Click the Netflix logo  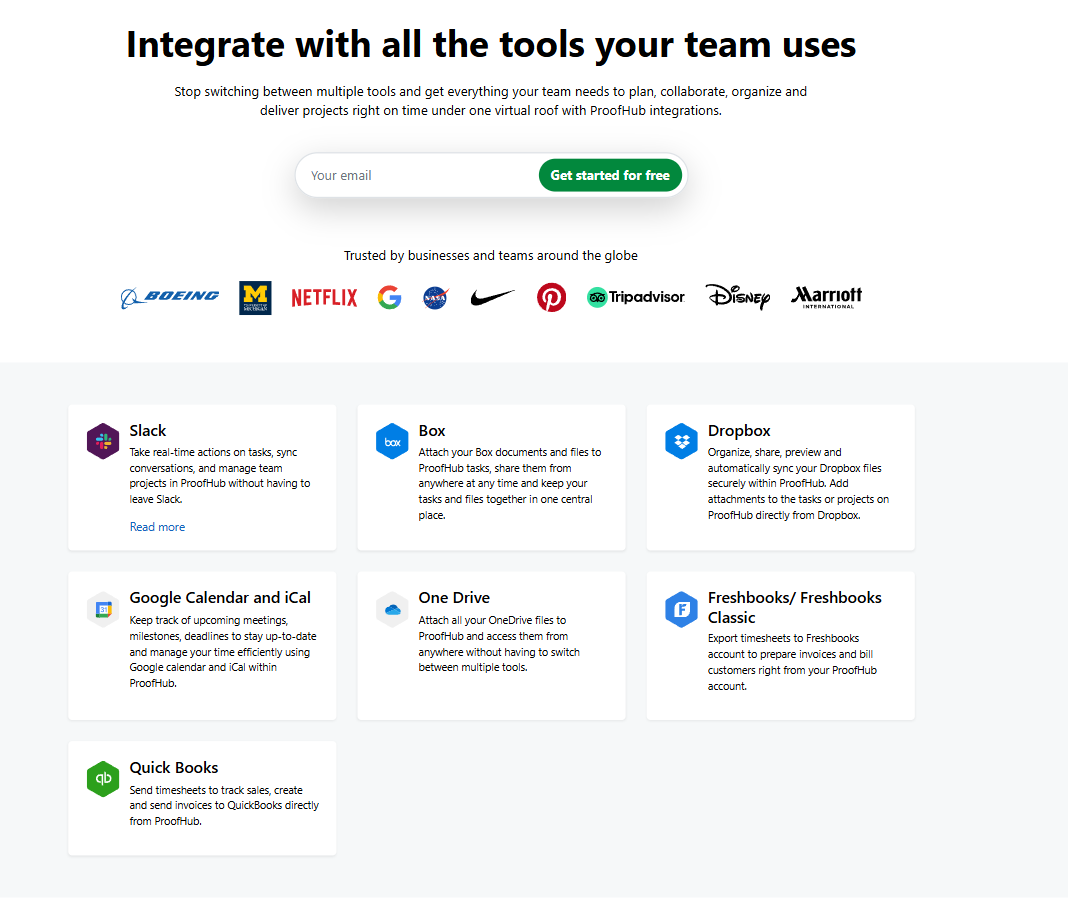324,298
